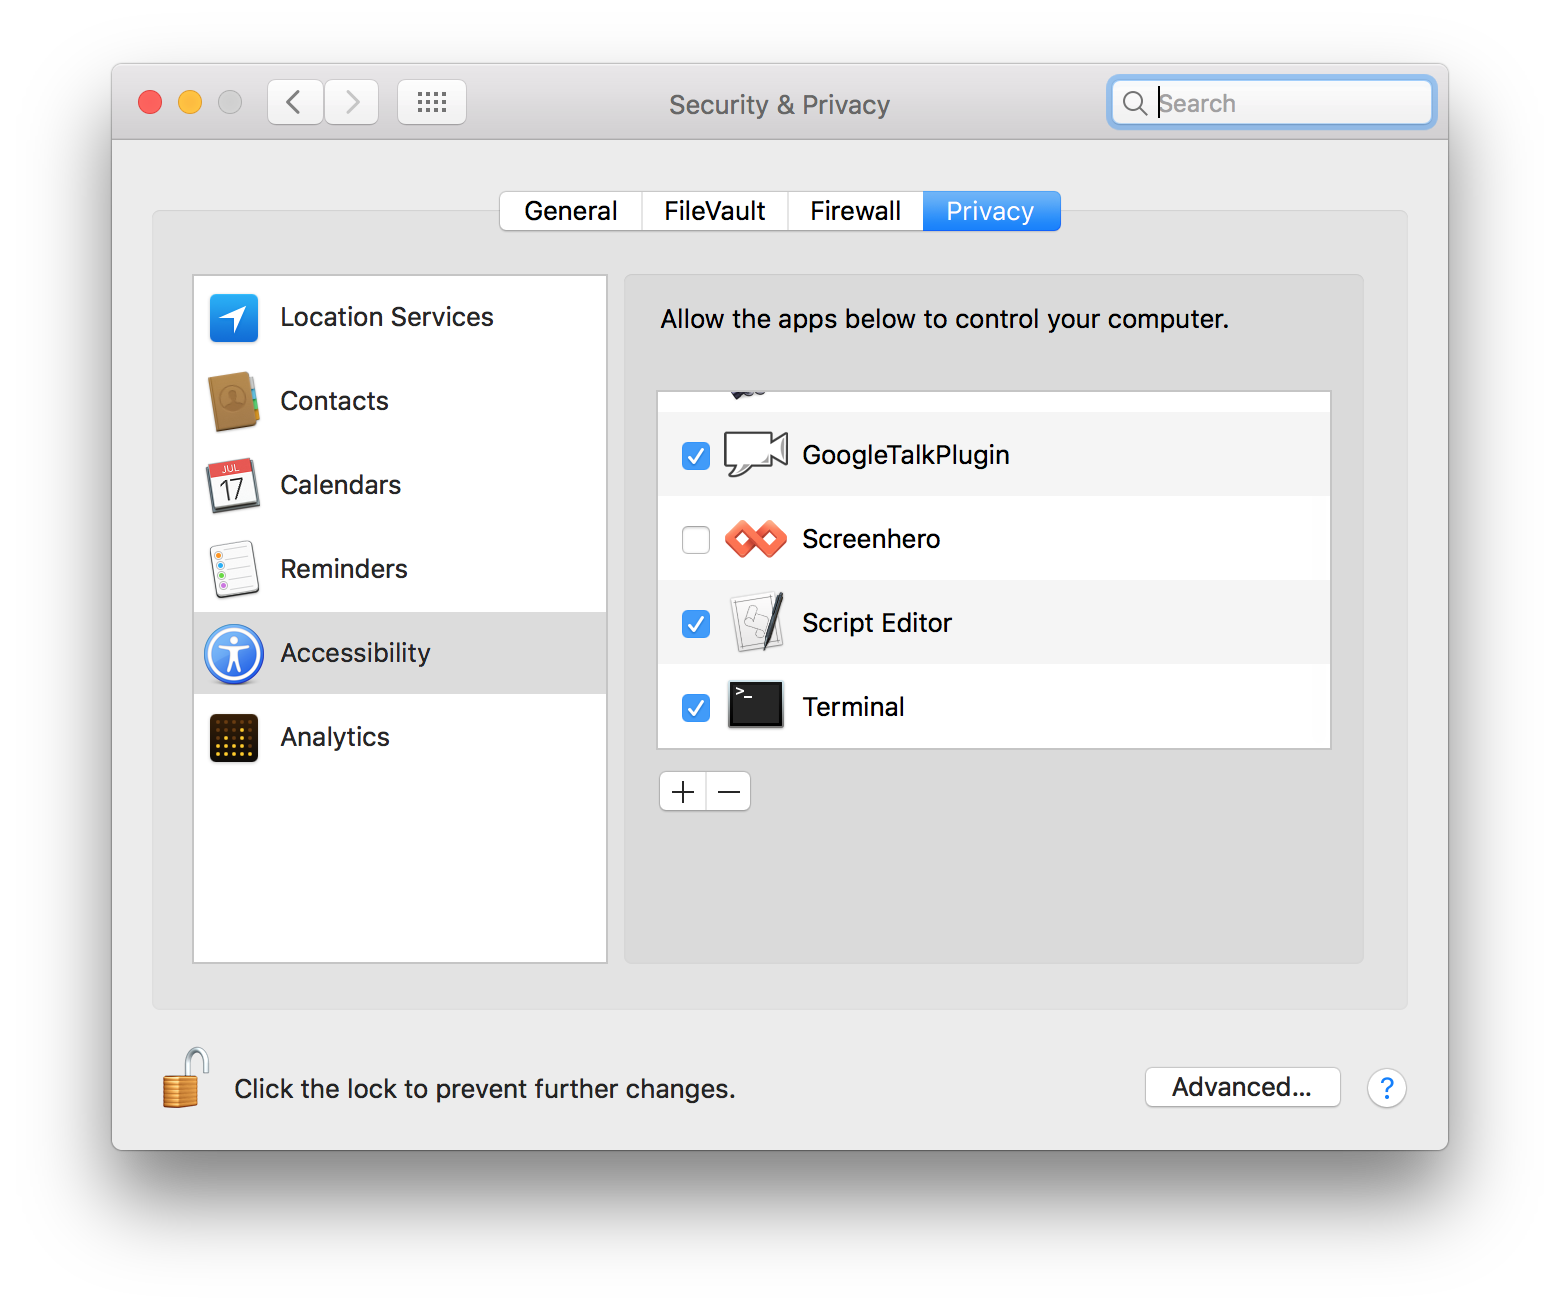Uncheck the Terminal checkbox
The image size is (1560, 1310).
pyautogui.click(x=696, y=708)
